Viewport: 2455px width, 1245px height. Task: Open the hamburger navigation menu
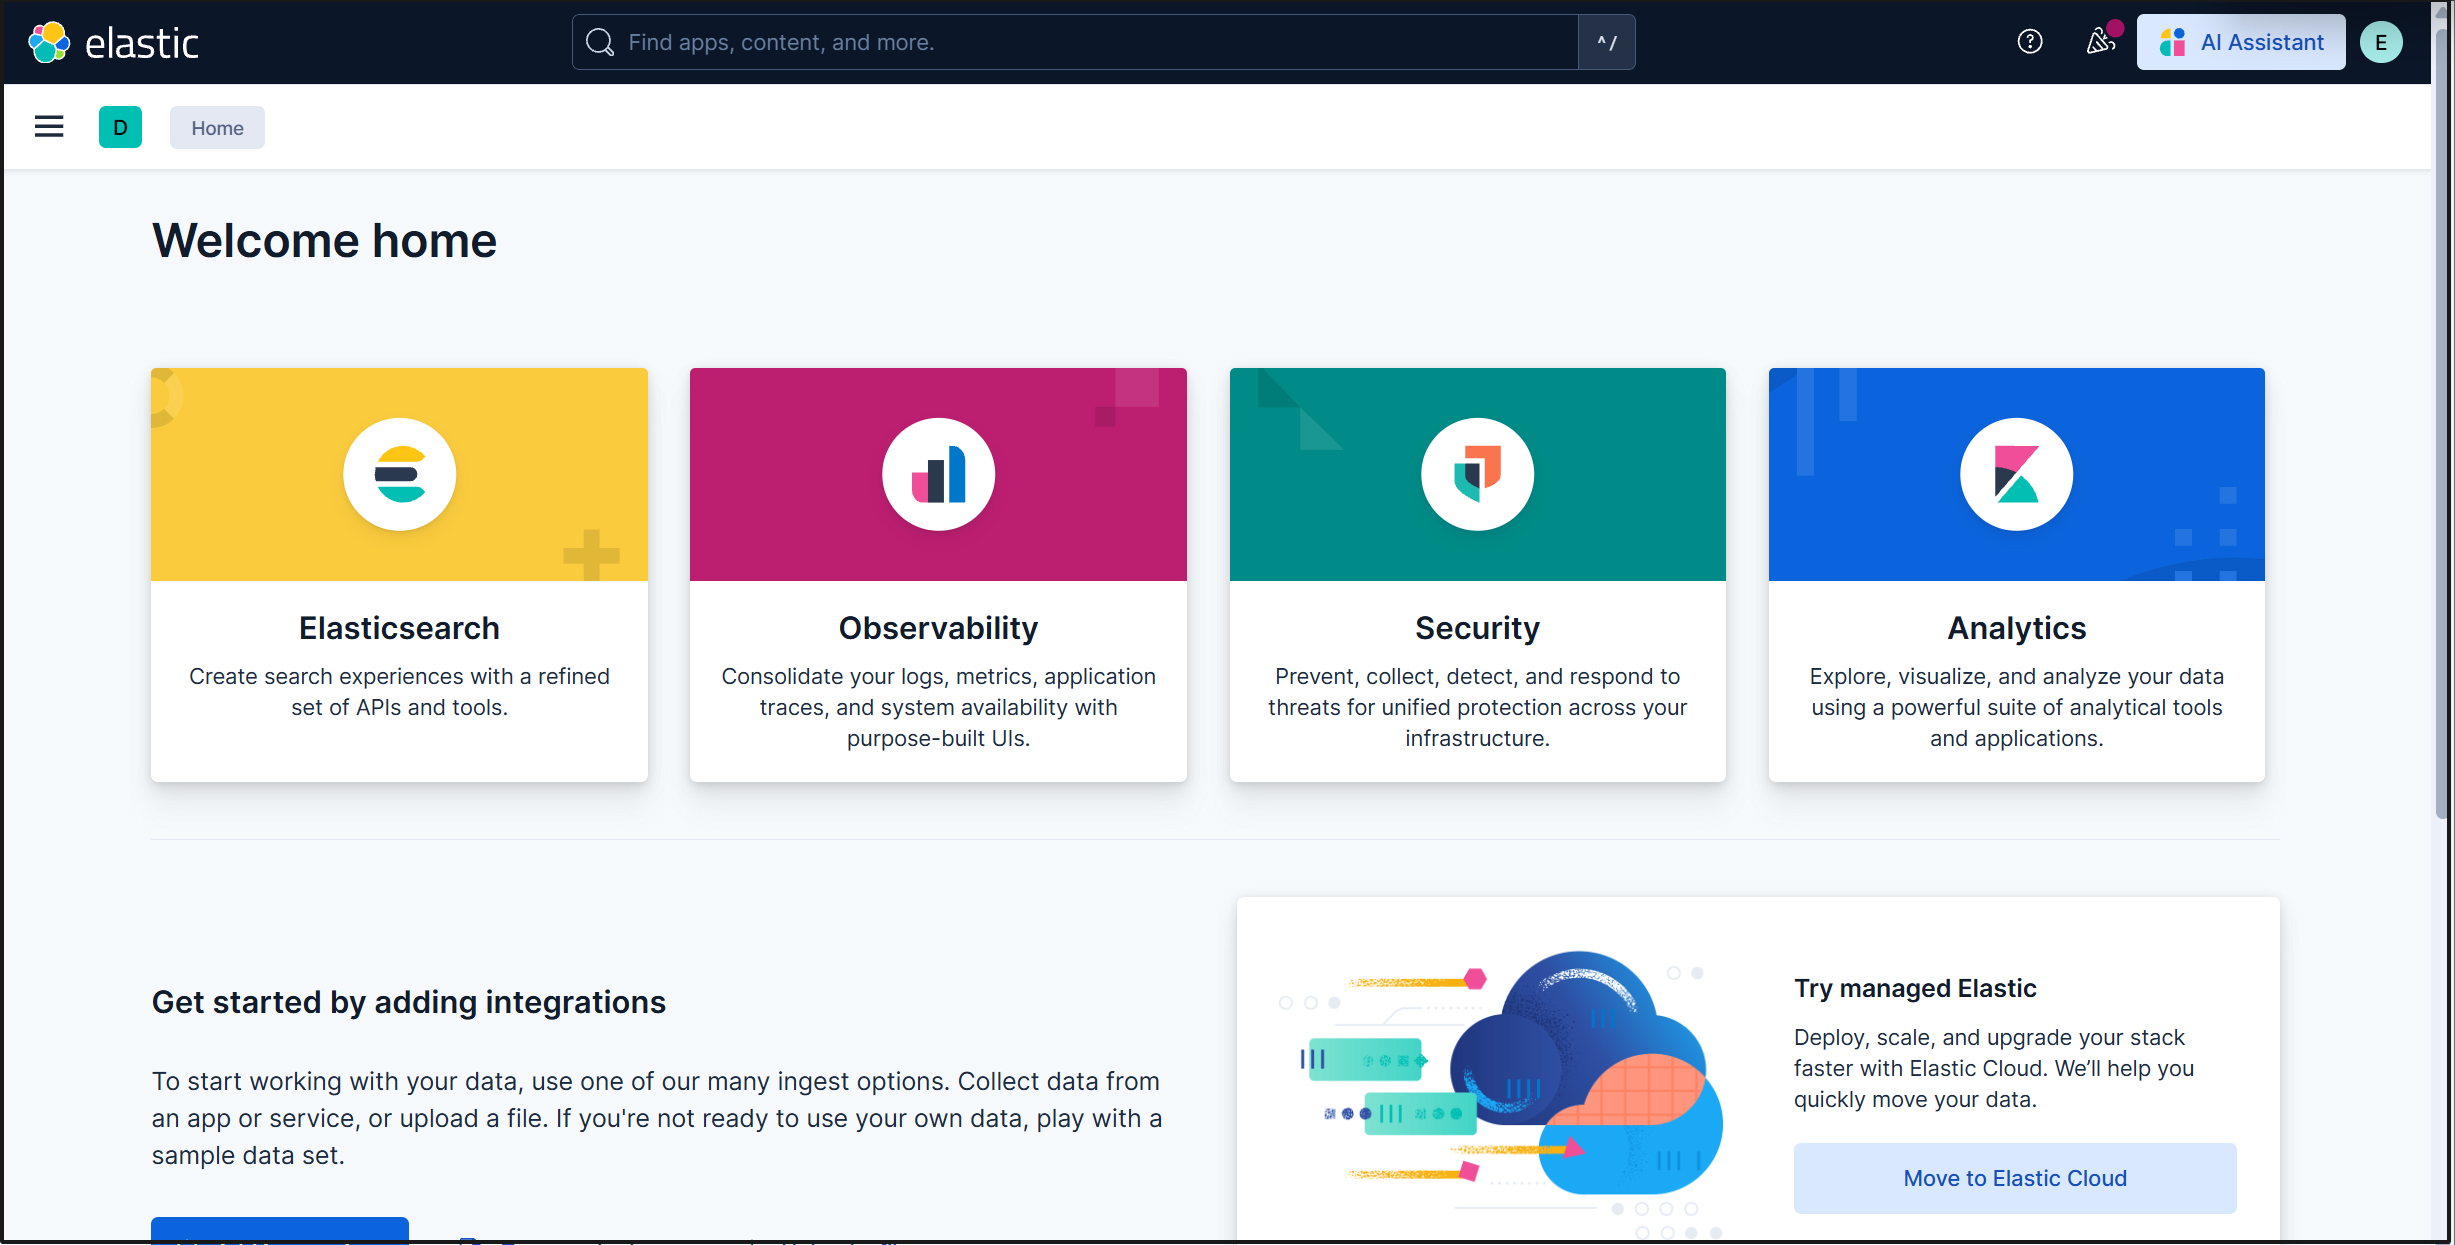pos(49,127)
